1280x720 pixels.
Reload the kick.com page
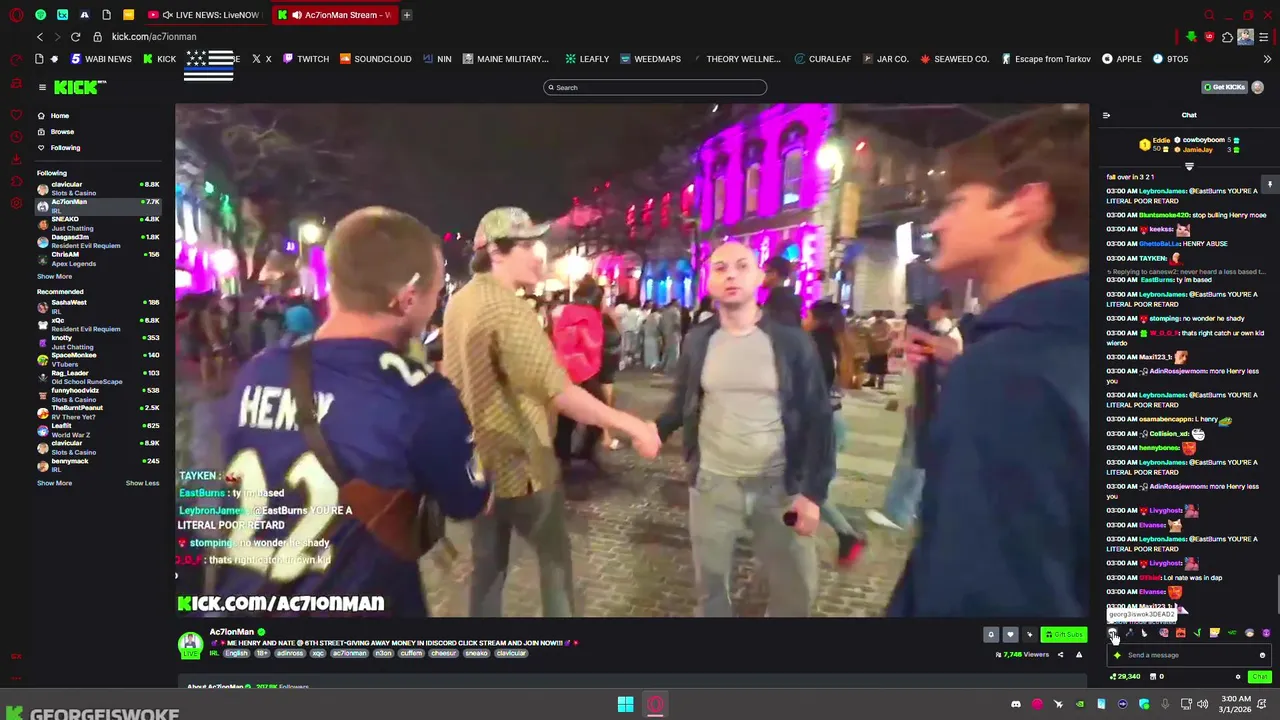(75, 37)
